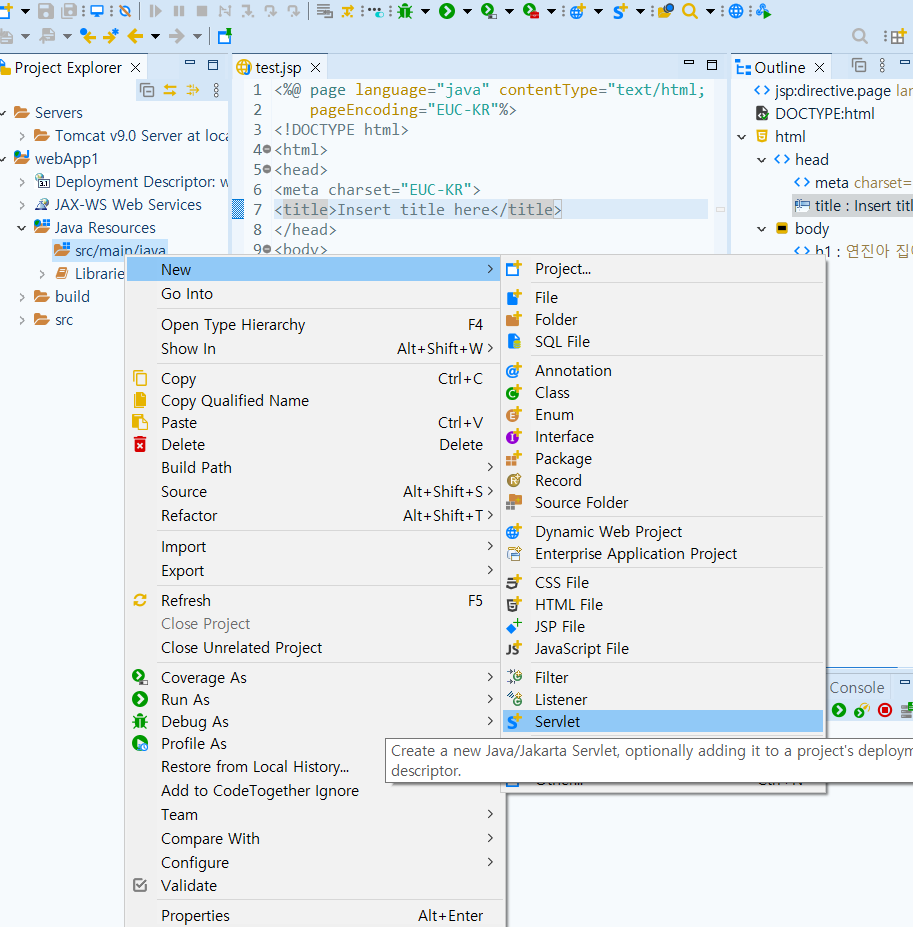This screenshot has height=927, width=913.
Task: Toggle Link with Editor in Project Explorer
Action: tap(170, 90)
